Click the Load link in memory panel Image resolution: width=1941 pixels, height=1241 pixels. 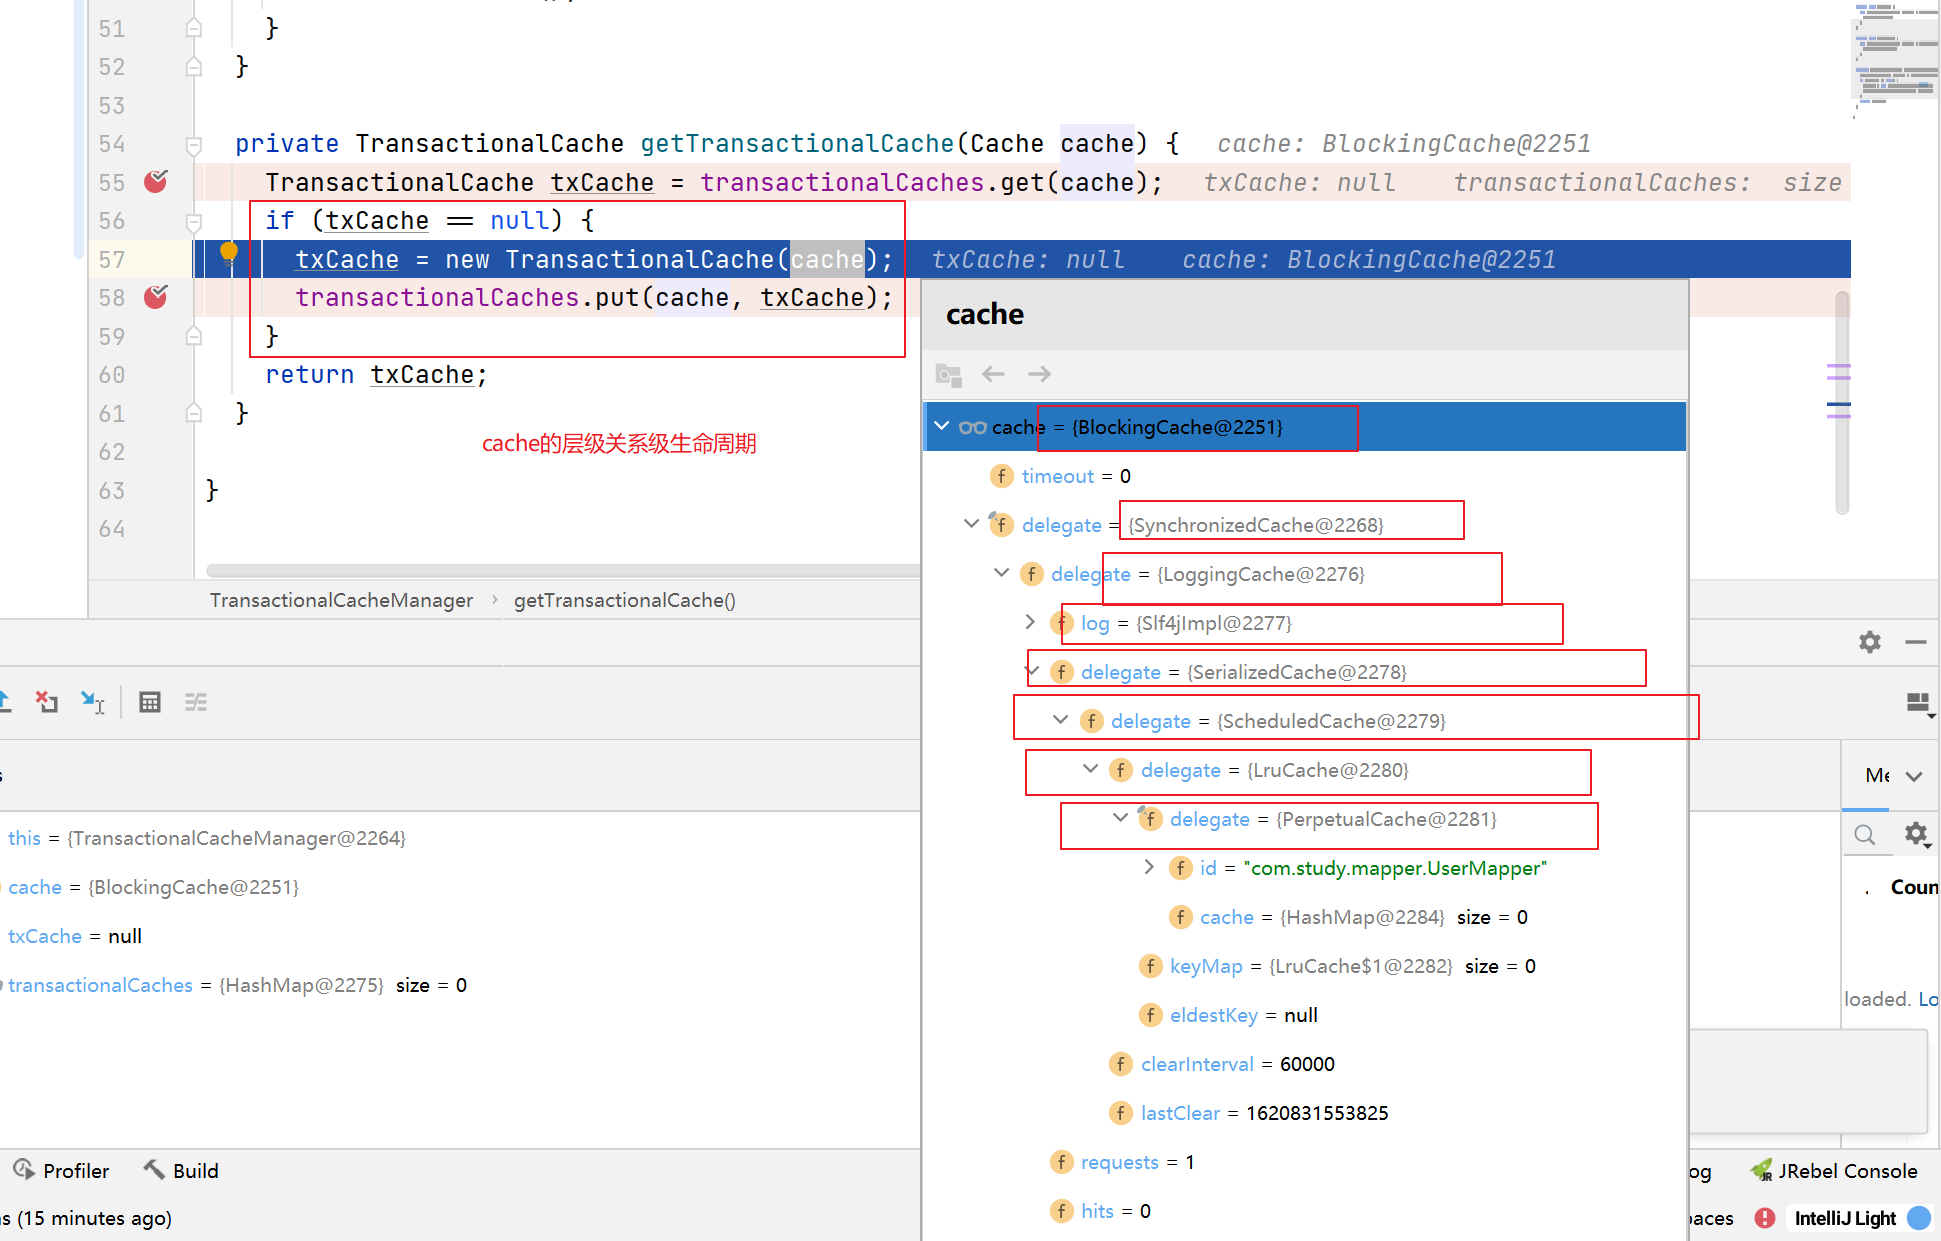(1928, 999)
